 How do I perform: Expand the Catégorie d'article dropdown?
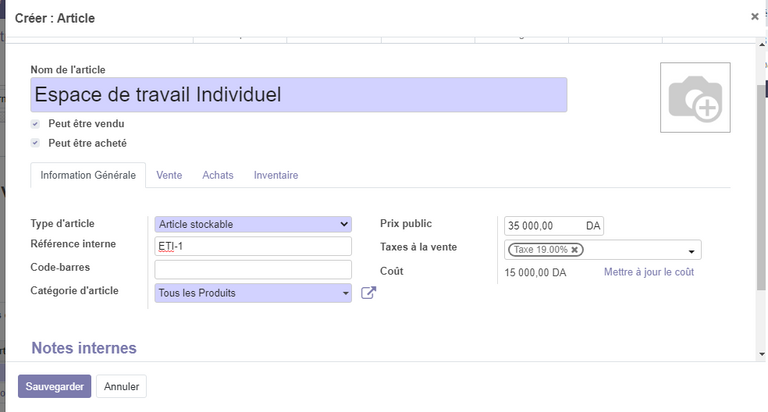[346, 293]
